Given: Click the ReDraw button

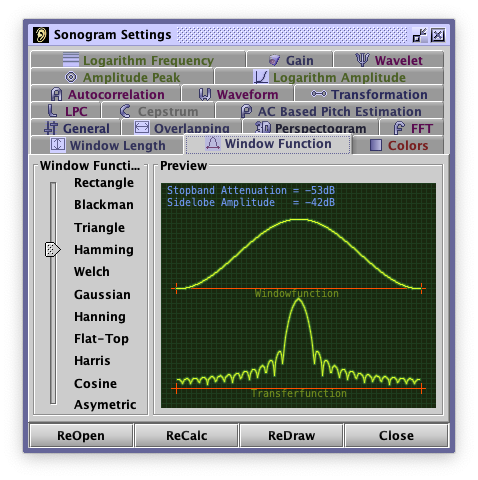Looking at the screenshot, I should click(292, 435).
